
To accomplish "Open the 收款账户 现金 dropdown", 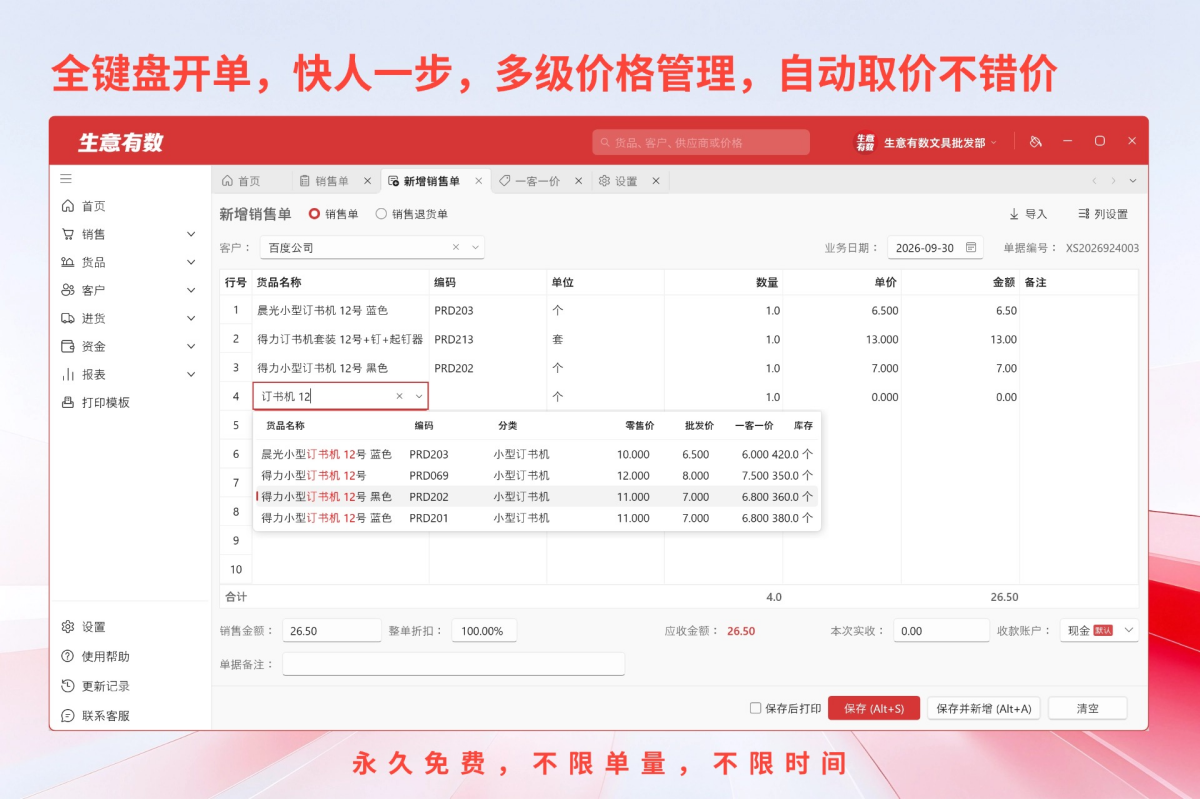I will [x=1099, y=630].
